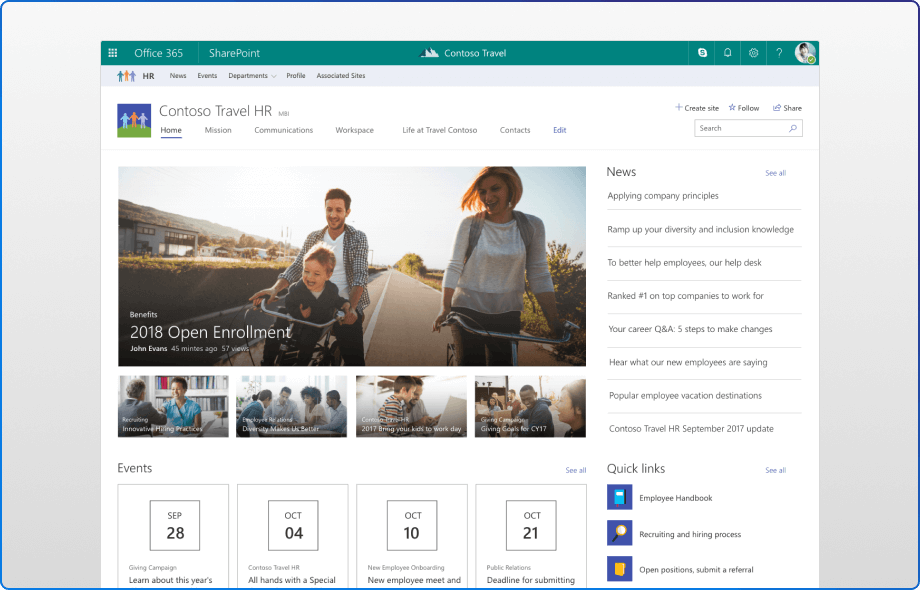920x590 pixels.
Task: Share the site
Action: pos(787,108)
